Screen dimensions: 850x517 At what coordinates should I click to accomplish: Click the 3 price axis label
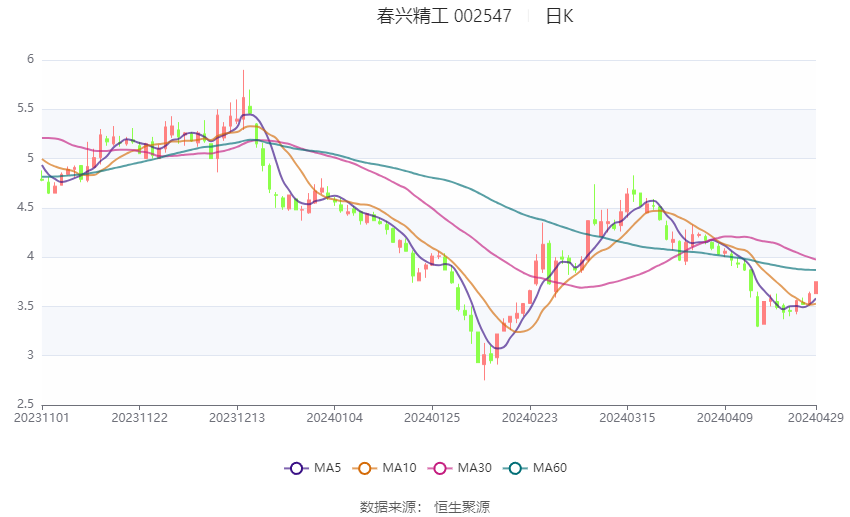[30, 355]
